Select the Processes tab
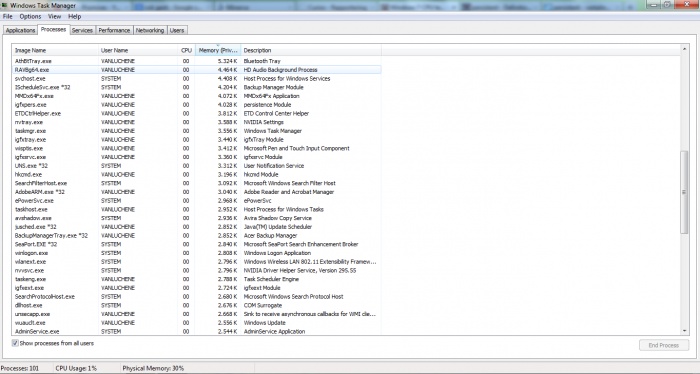 click(53, 29)
